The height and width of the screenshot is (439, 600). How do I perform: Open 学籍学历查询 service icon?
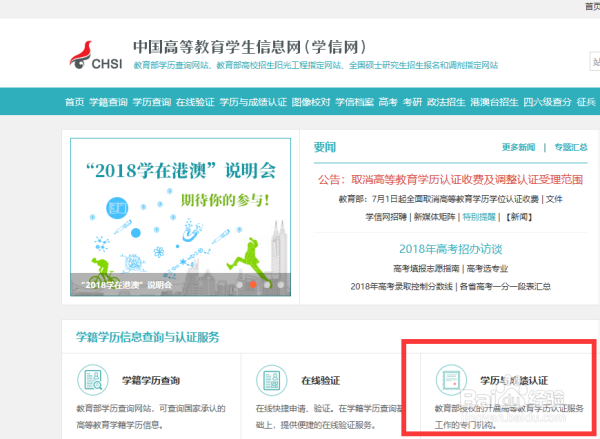pyautogui.click(x=93, y=380)
